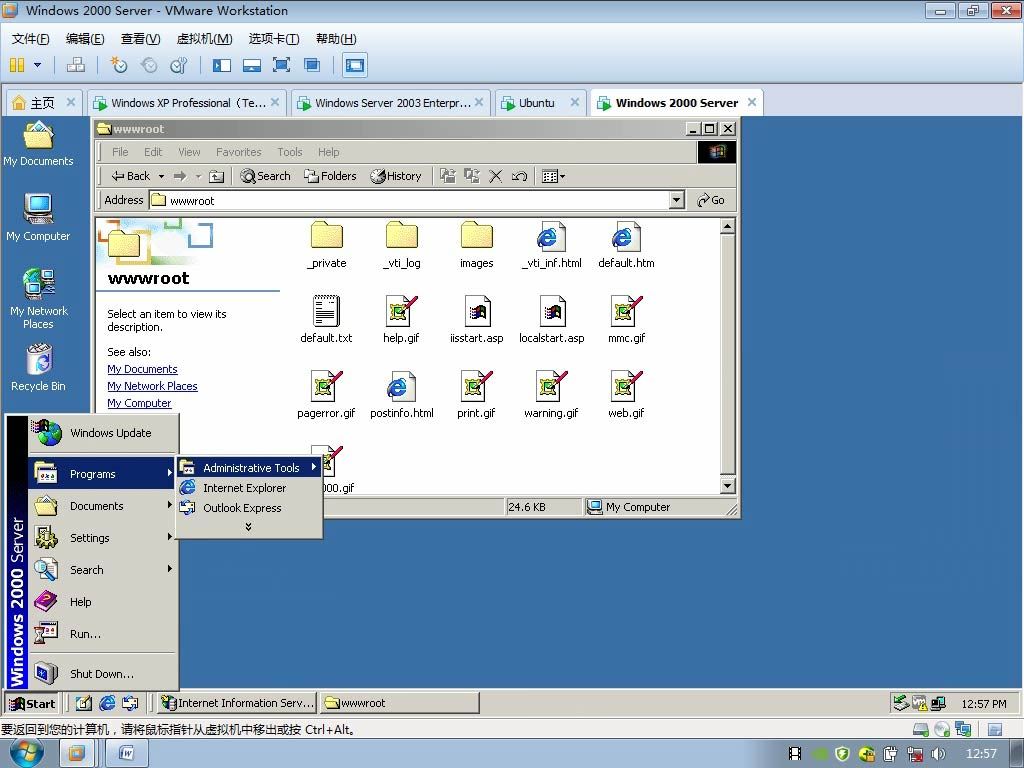Screen dimensions: 1024x768
Task: Expand the Address bar dropdown
Action: (677, 200)
